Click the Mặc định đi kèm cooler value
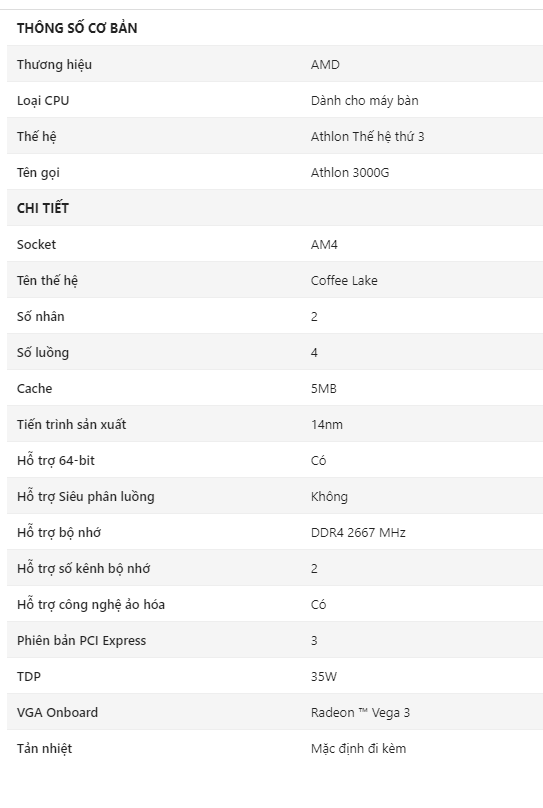 point(358,749)
